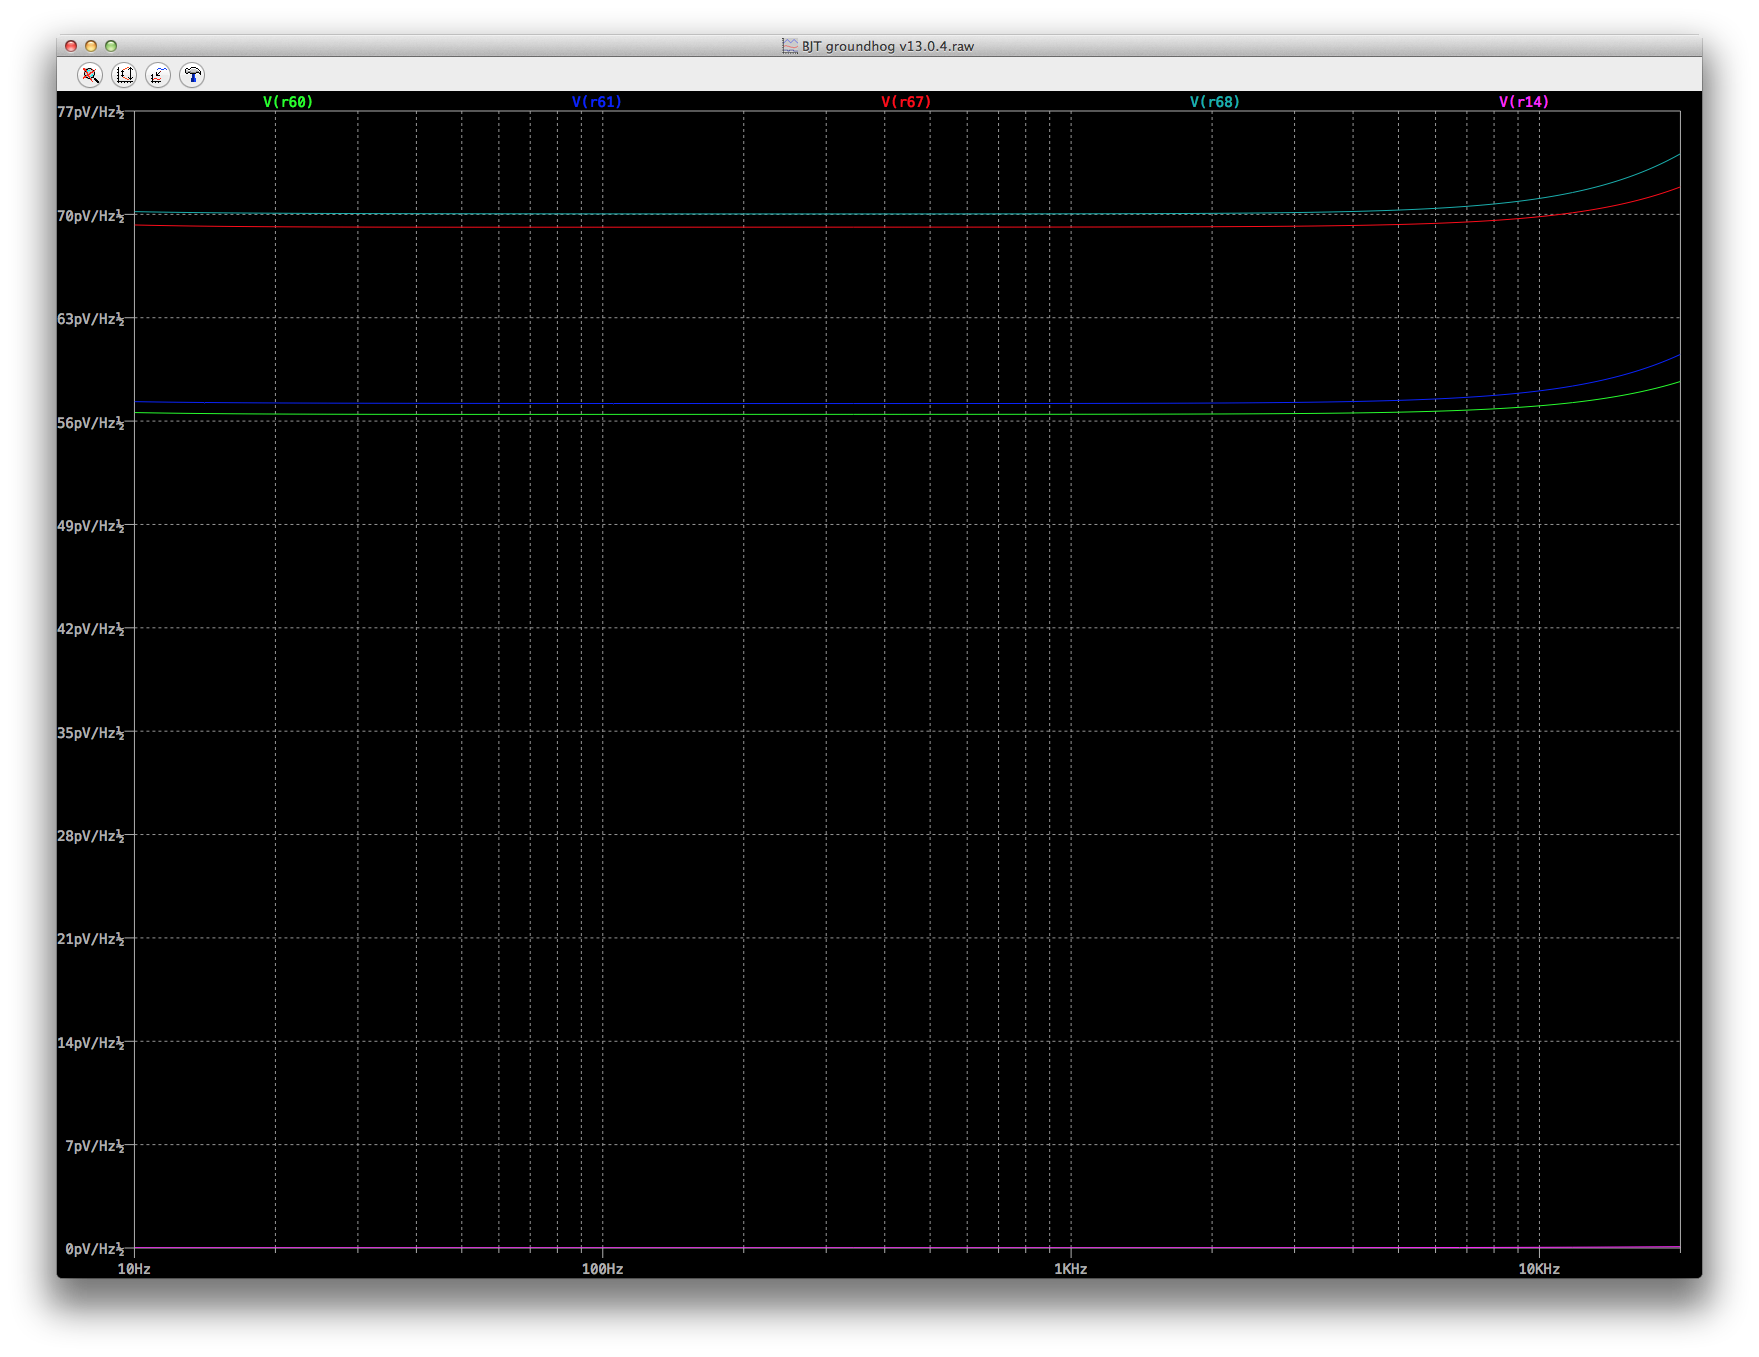The image size is (1759, 1357).
Task: Click the add traces to plot icon
Action: tap(158, 75)
